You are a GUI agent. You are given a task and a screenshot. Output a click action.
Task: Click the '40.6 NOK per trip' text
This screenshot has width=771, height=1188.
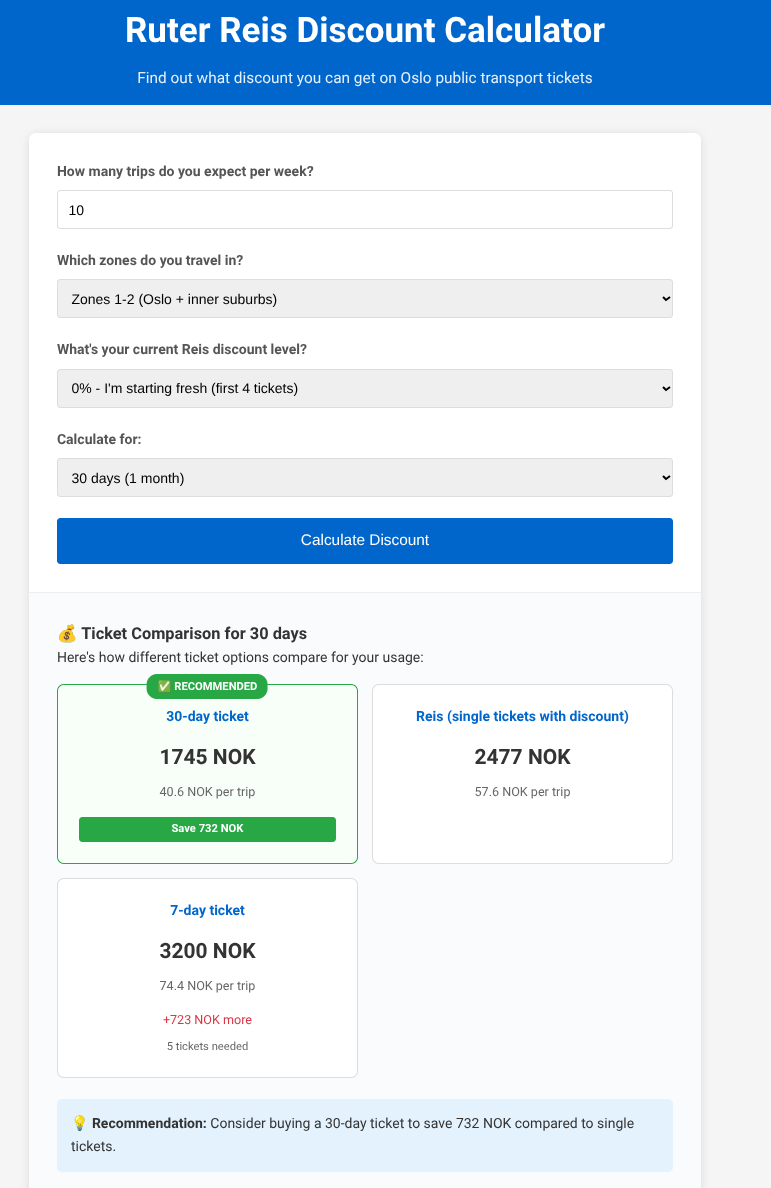point(208,792)
